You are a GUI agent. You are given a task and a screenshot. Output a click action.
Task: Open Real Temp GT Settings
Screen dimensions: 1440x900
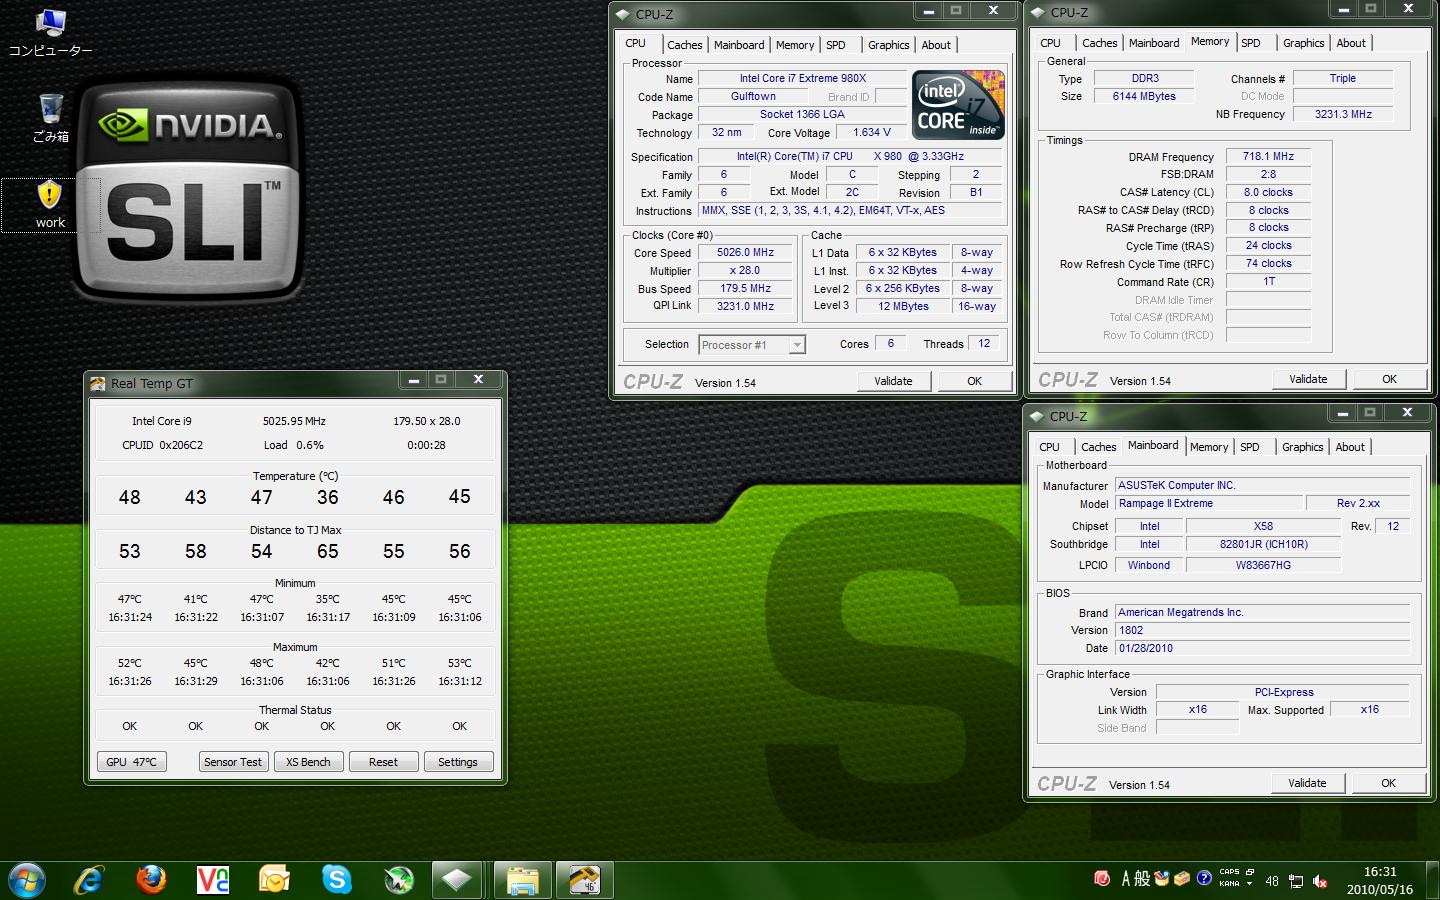458,762
